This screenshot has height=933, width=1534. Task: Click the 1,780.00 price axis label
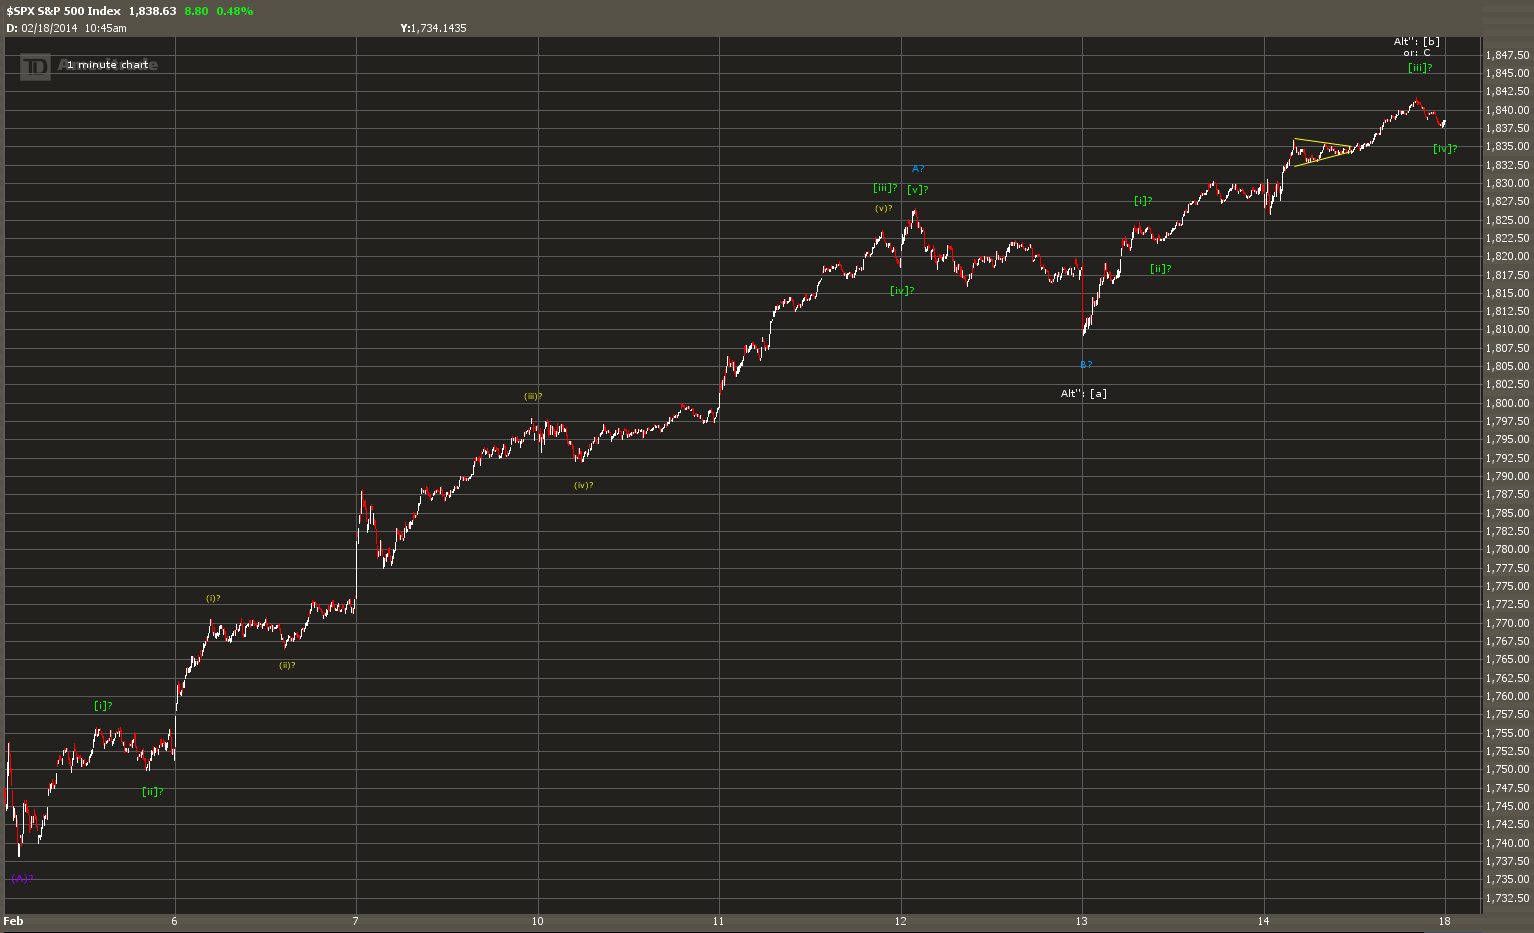(x=1508, y=550)
